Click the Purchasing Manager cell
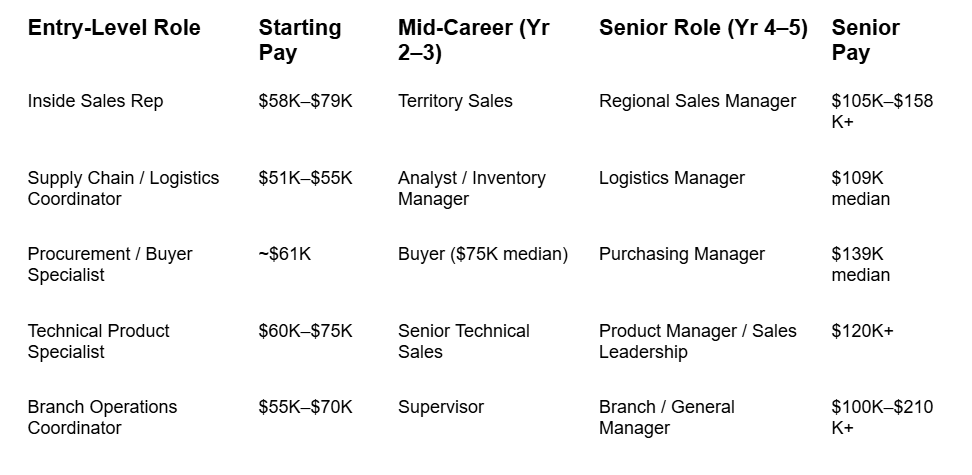The width and height of the screenshot is (972, 475). tap(682, 254)
